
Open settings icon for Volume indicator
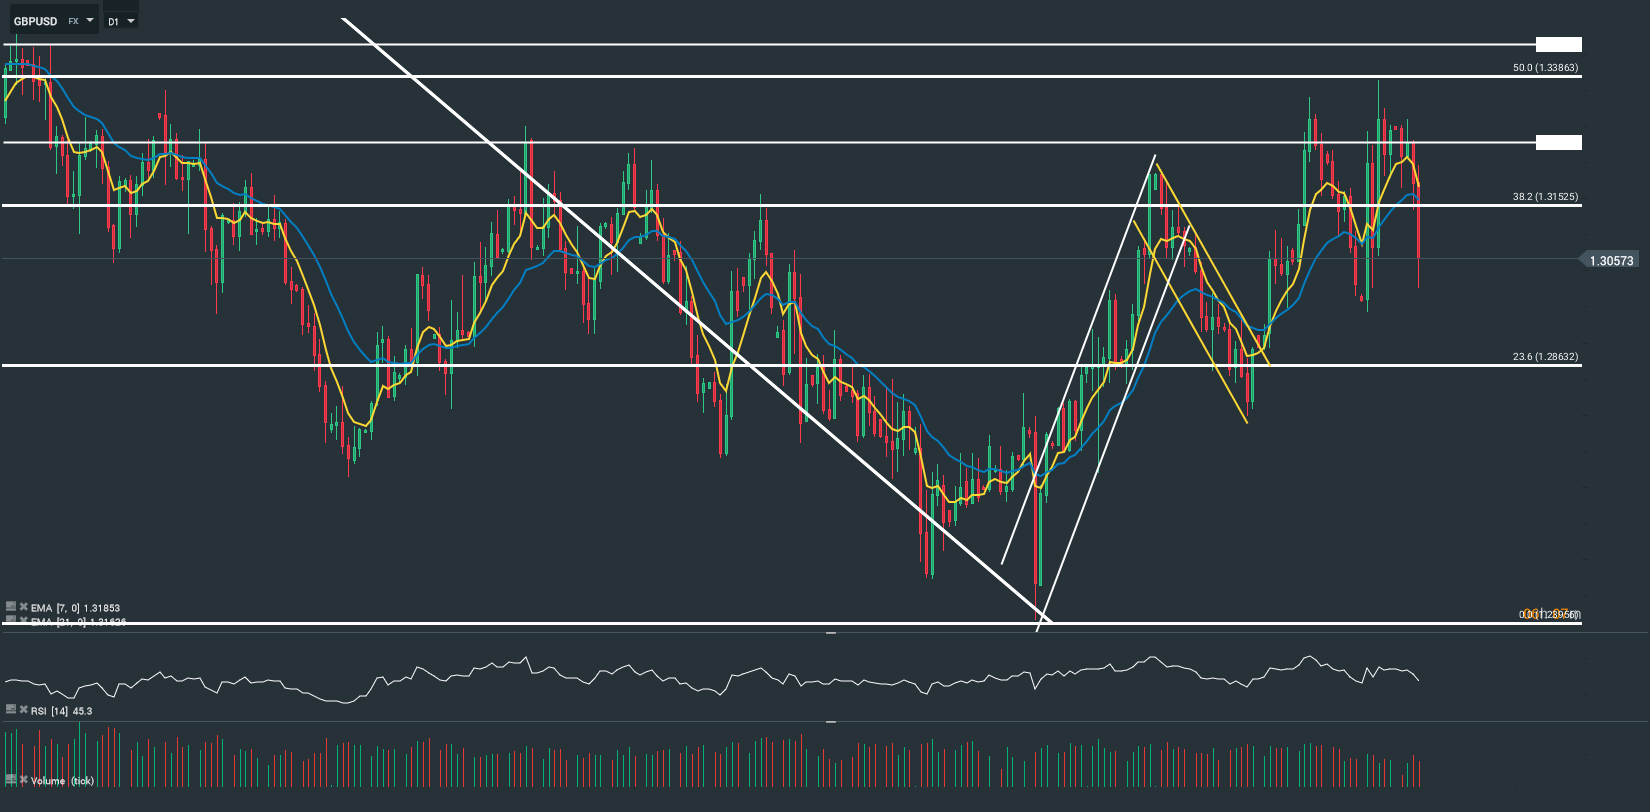[11, 779]
